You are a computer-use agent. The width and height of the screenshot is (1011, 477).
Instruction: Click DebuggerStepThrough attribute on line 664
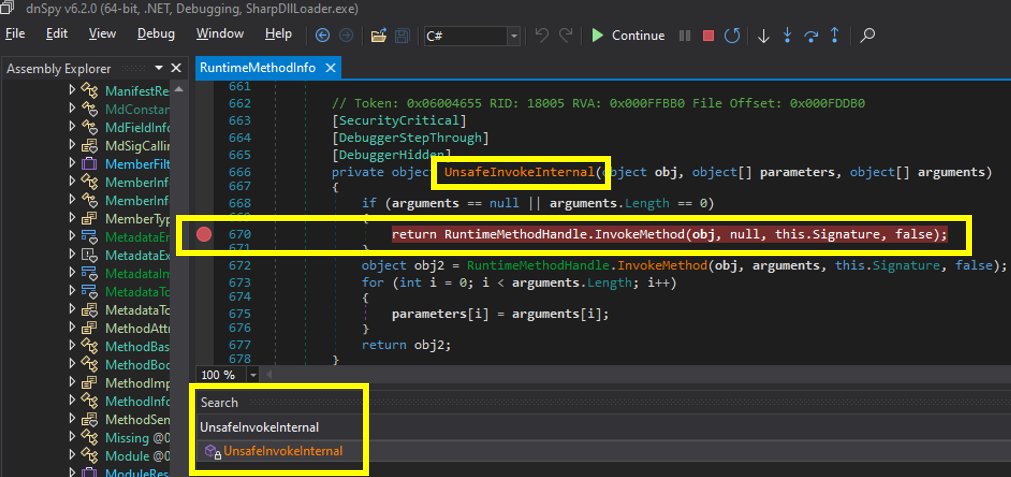click(409, 138)
